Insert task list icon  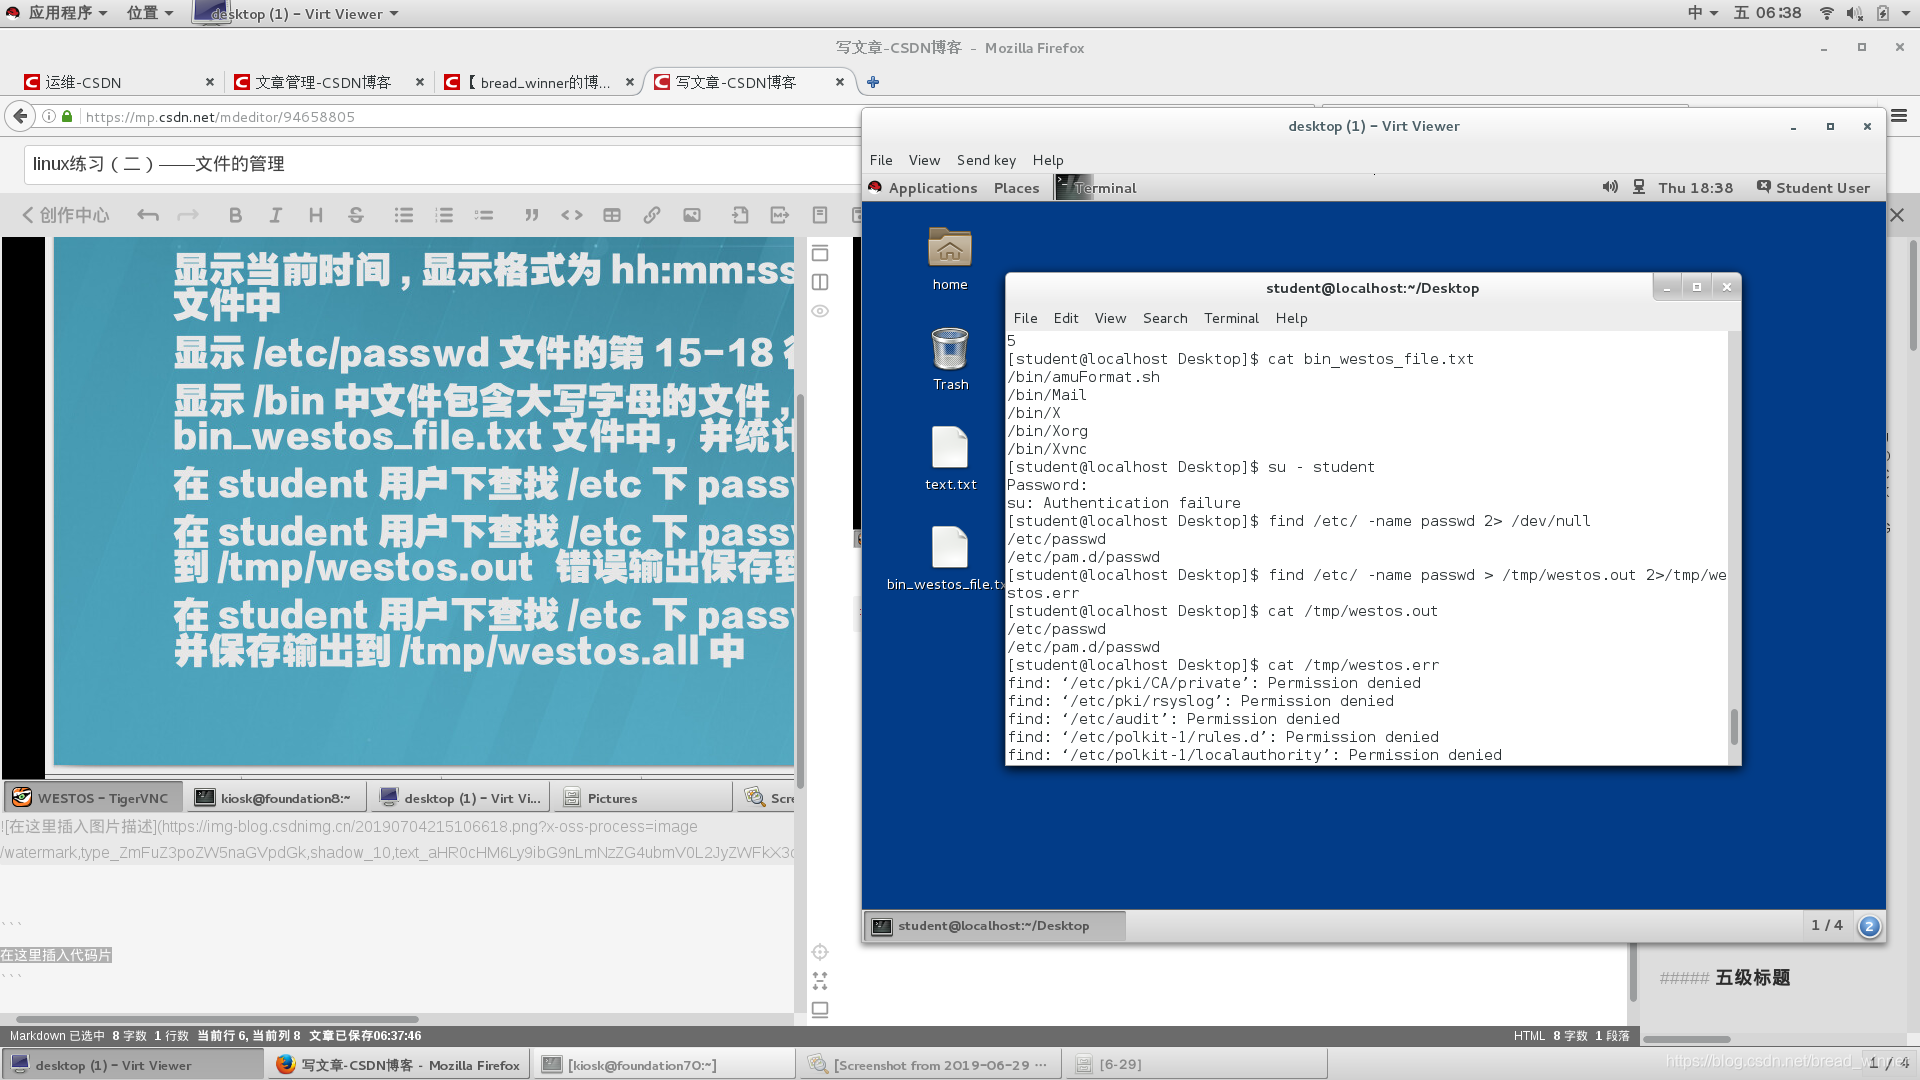pos(484,215)
